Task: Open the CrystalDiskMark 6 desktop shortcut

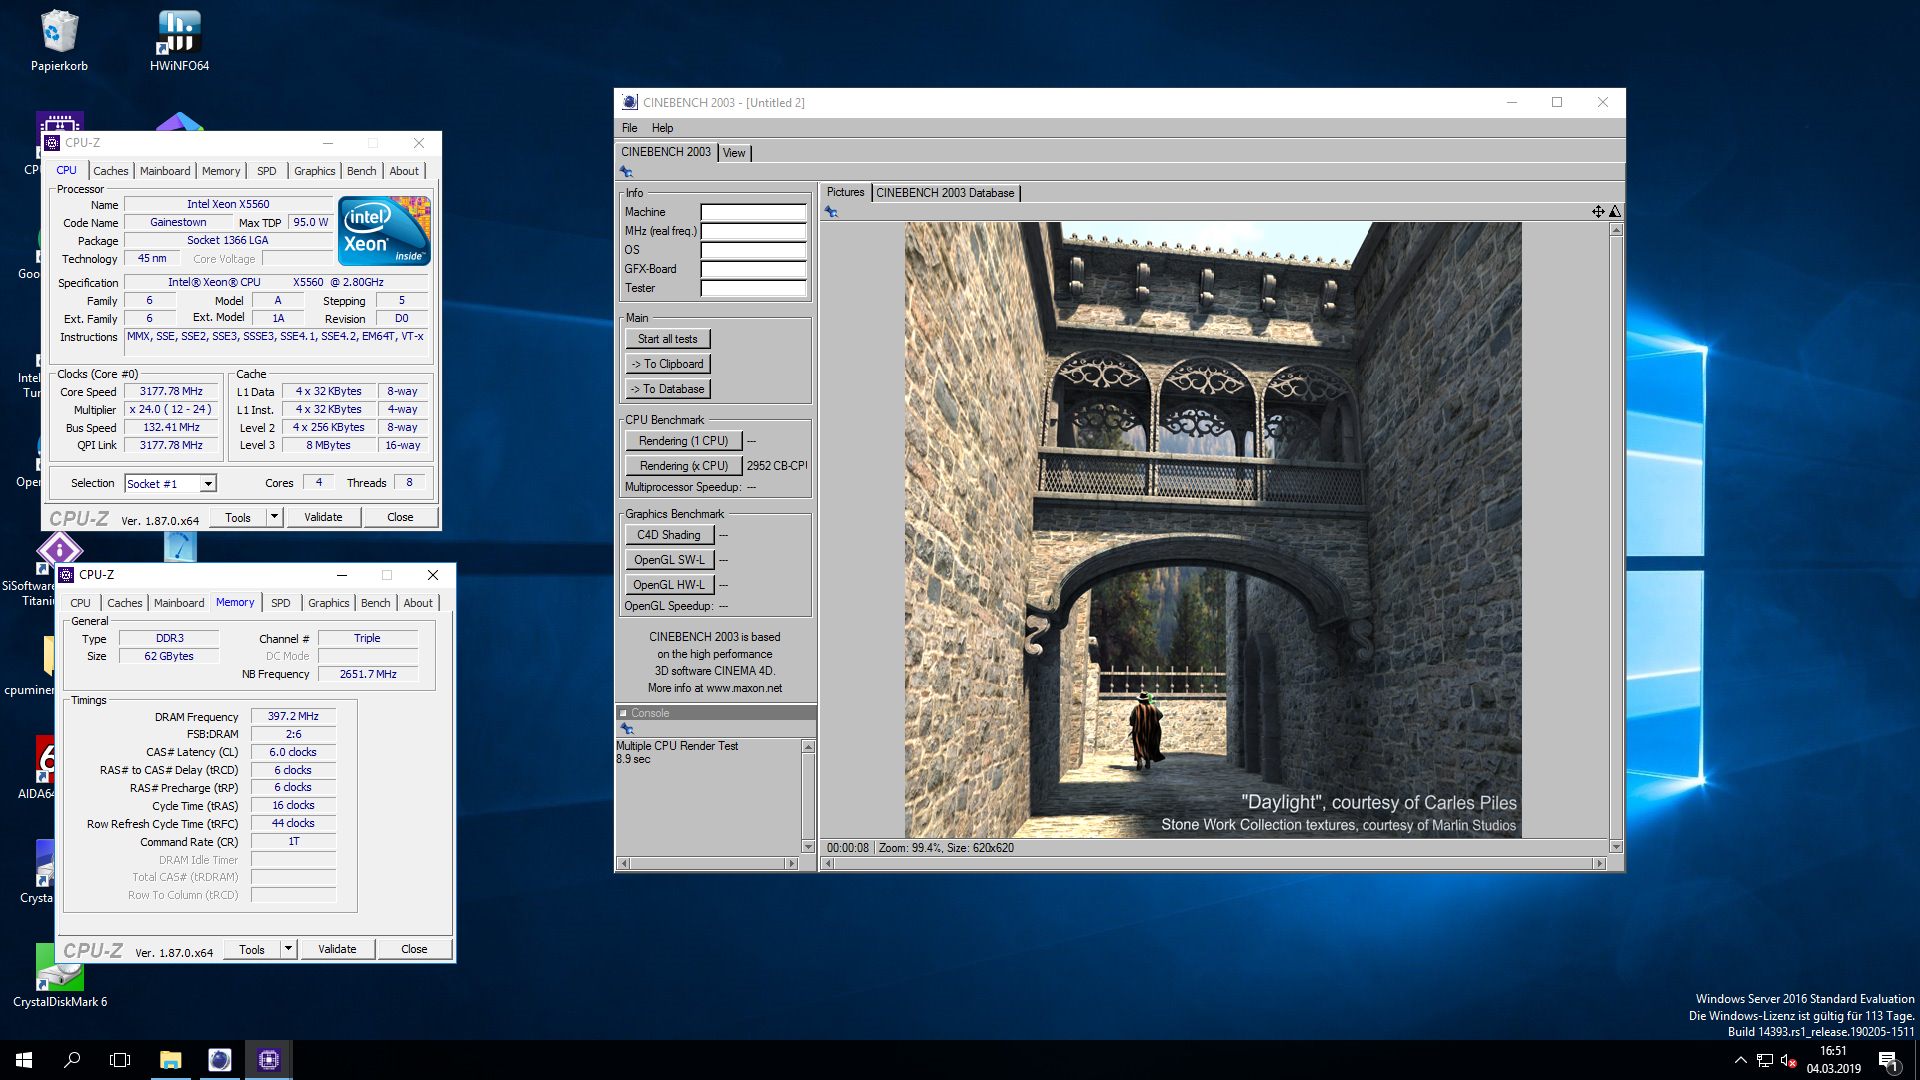Action: tap(60, 975)
